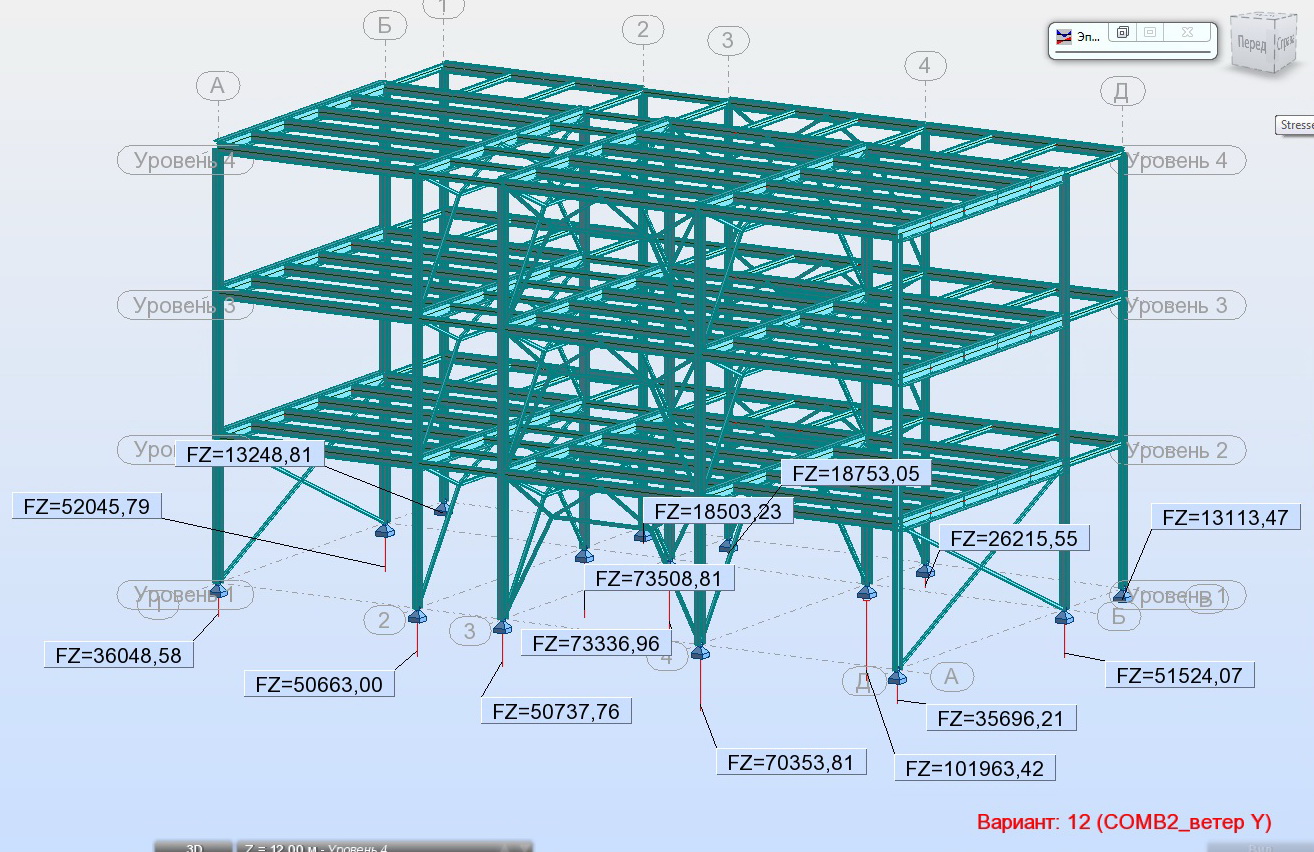Screen dimensions: 1314x852
Task: Click the 3D view button at the bottom
Action: coord(194,847)
